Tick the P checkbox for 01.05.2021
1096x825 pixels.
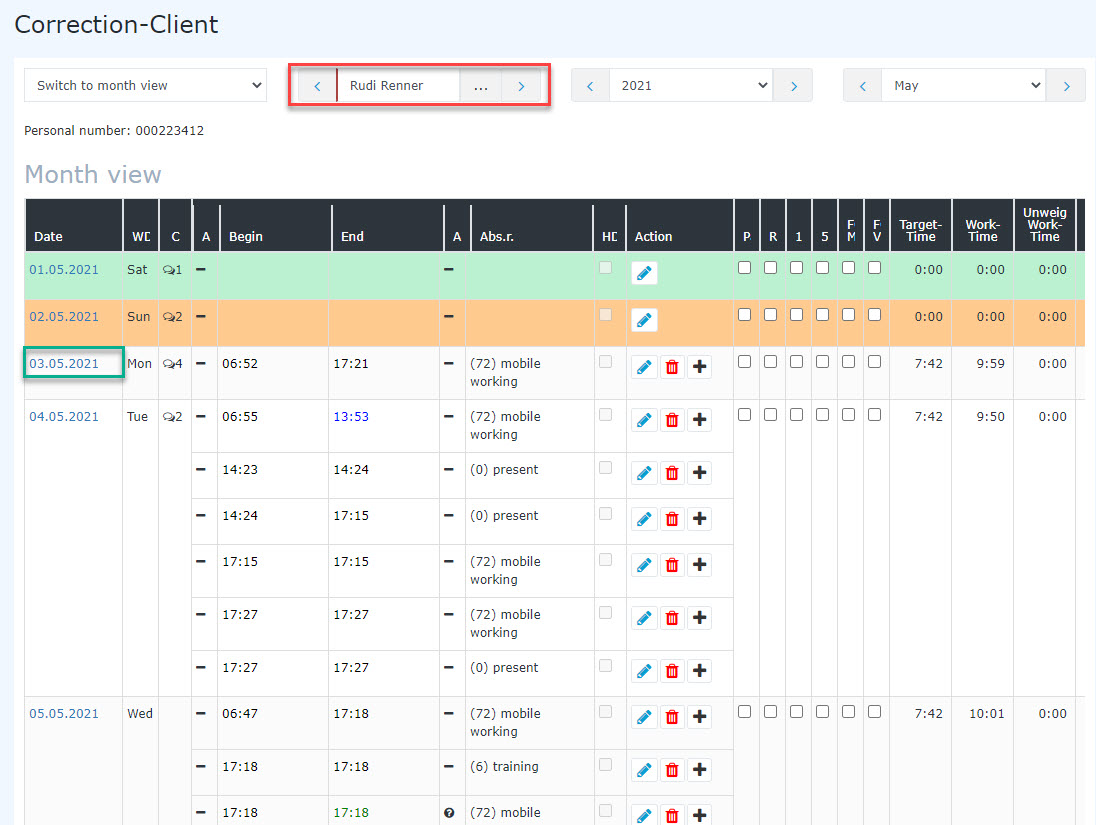(744, 268)
